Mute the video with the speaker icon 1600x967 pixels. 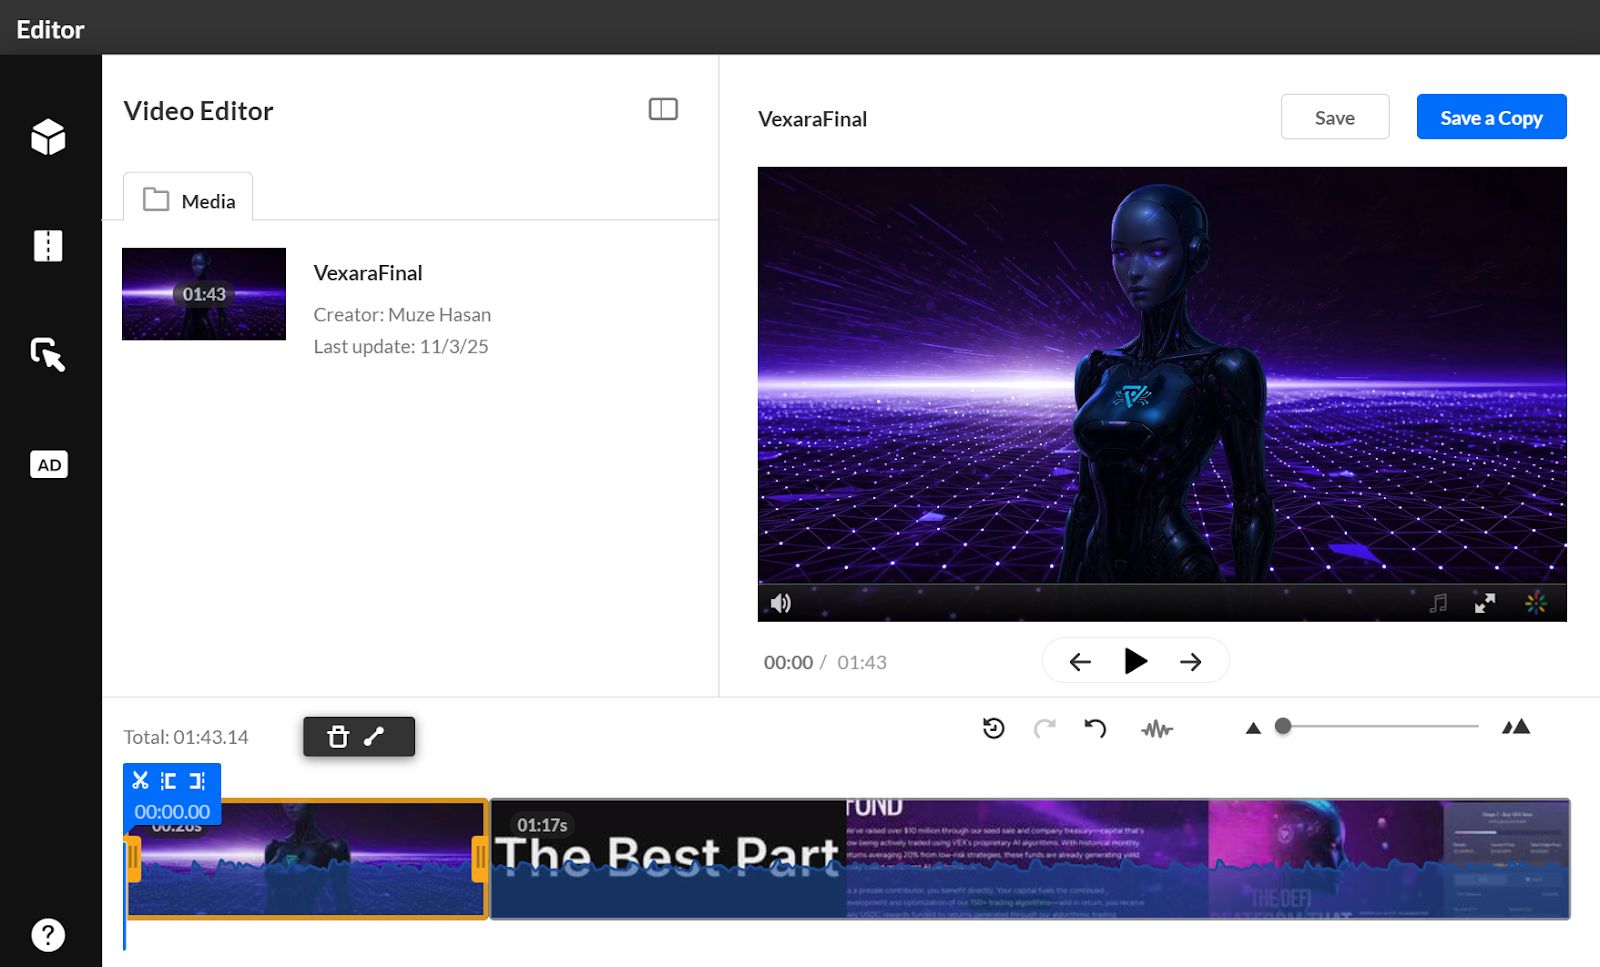[781, 603]
